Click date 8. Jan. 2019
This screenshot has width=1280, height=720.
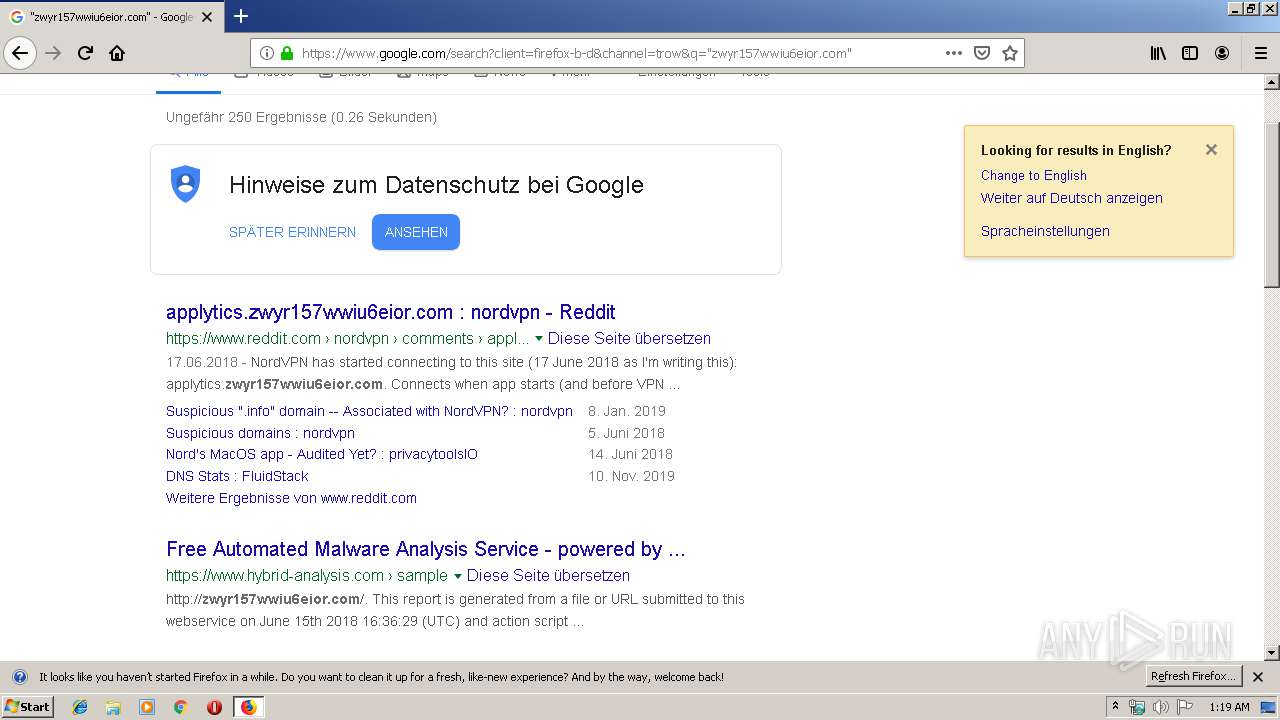coord(627,411)
